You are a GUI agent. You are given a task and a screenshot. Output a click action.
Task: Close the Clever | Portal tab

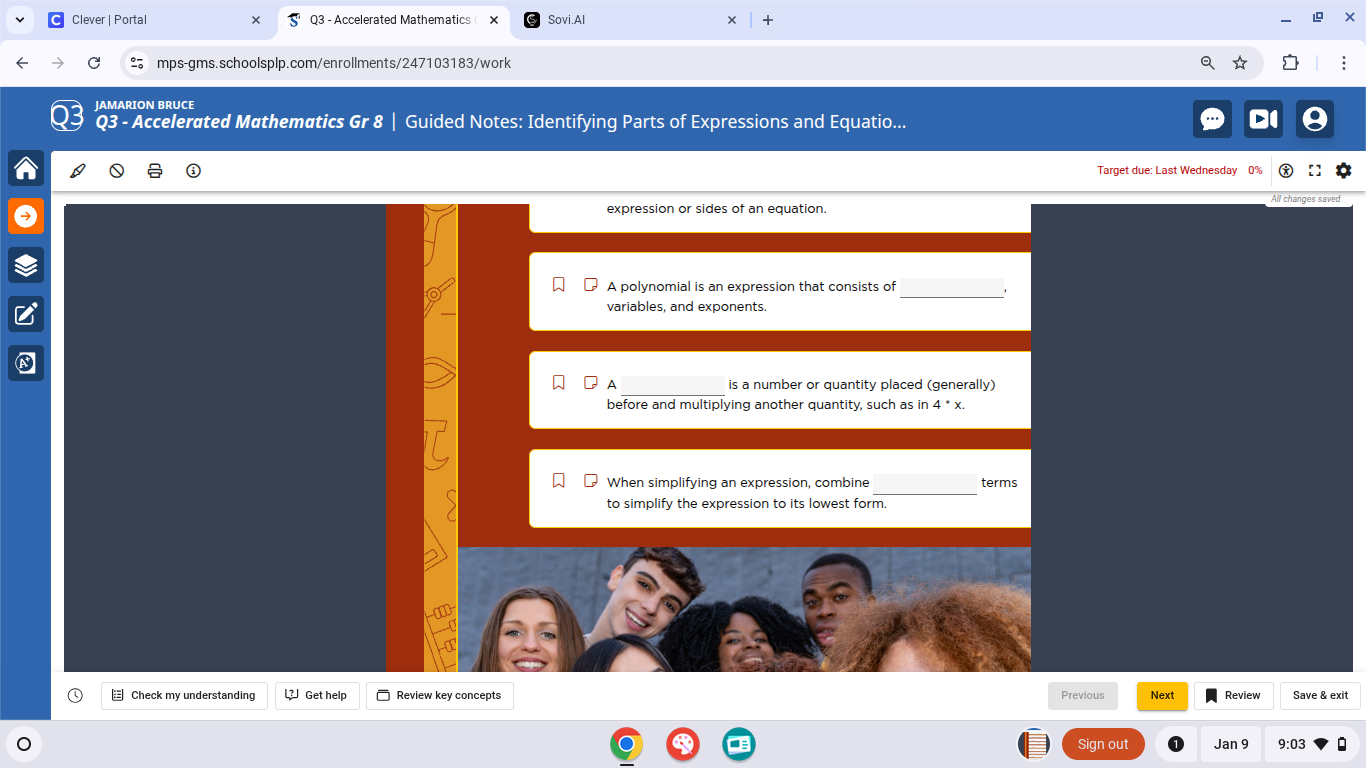256,20
